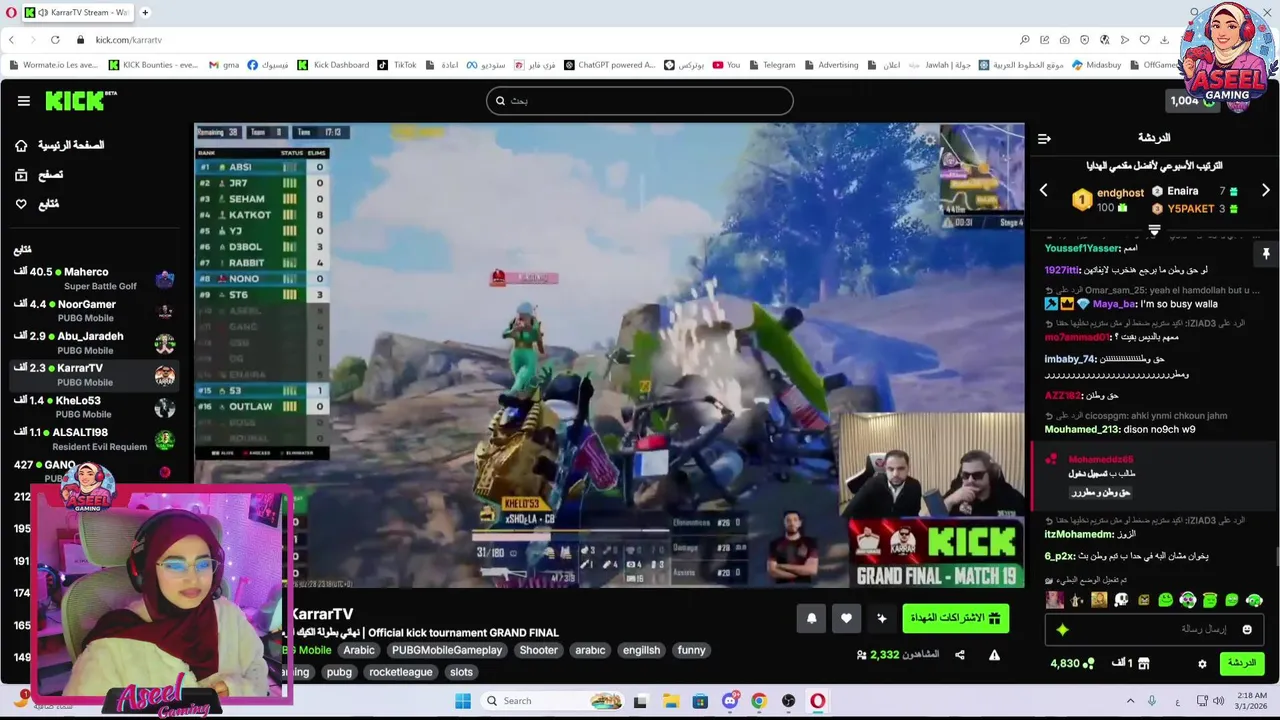Select the funny tag
This screenshot has width=1280, height=720.
691,650
